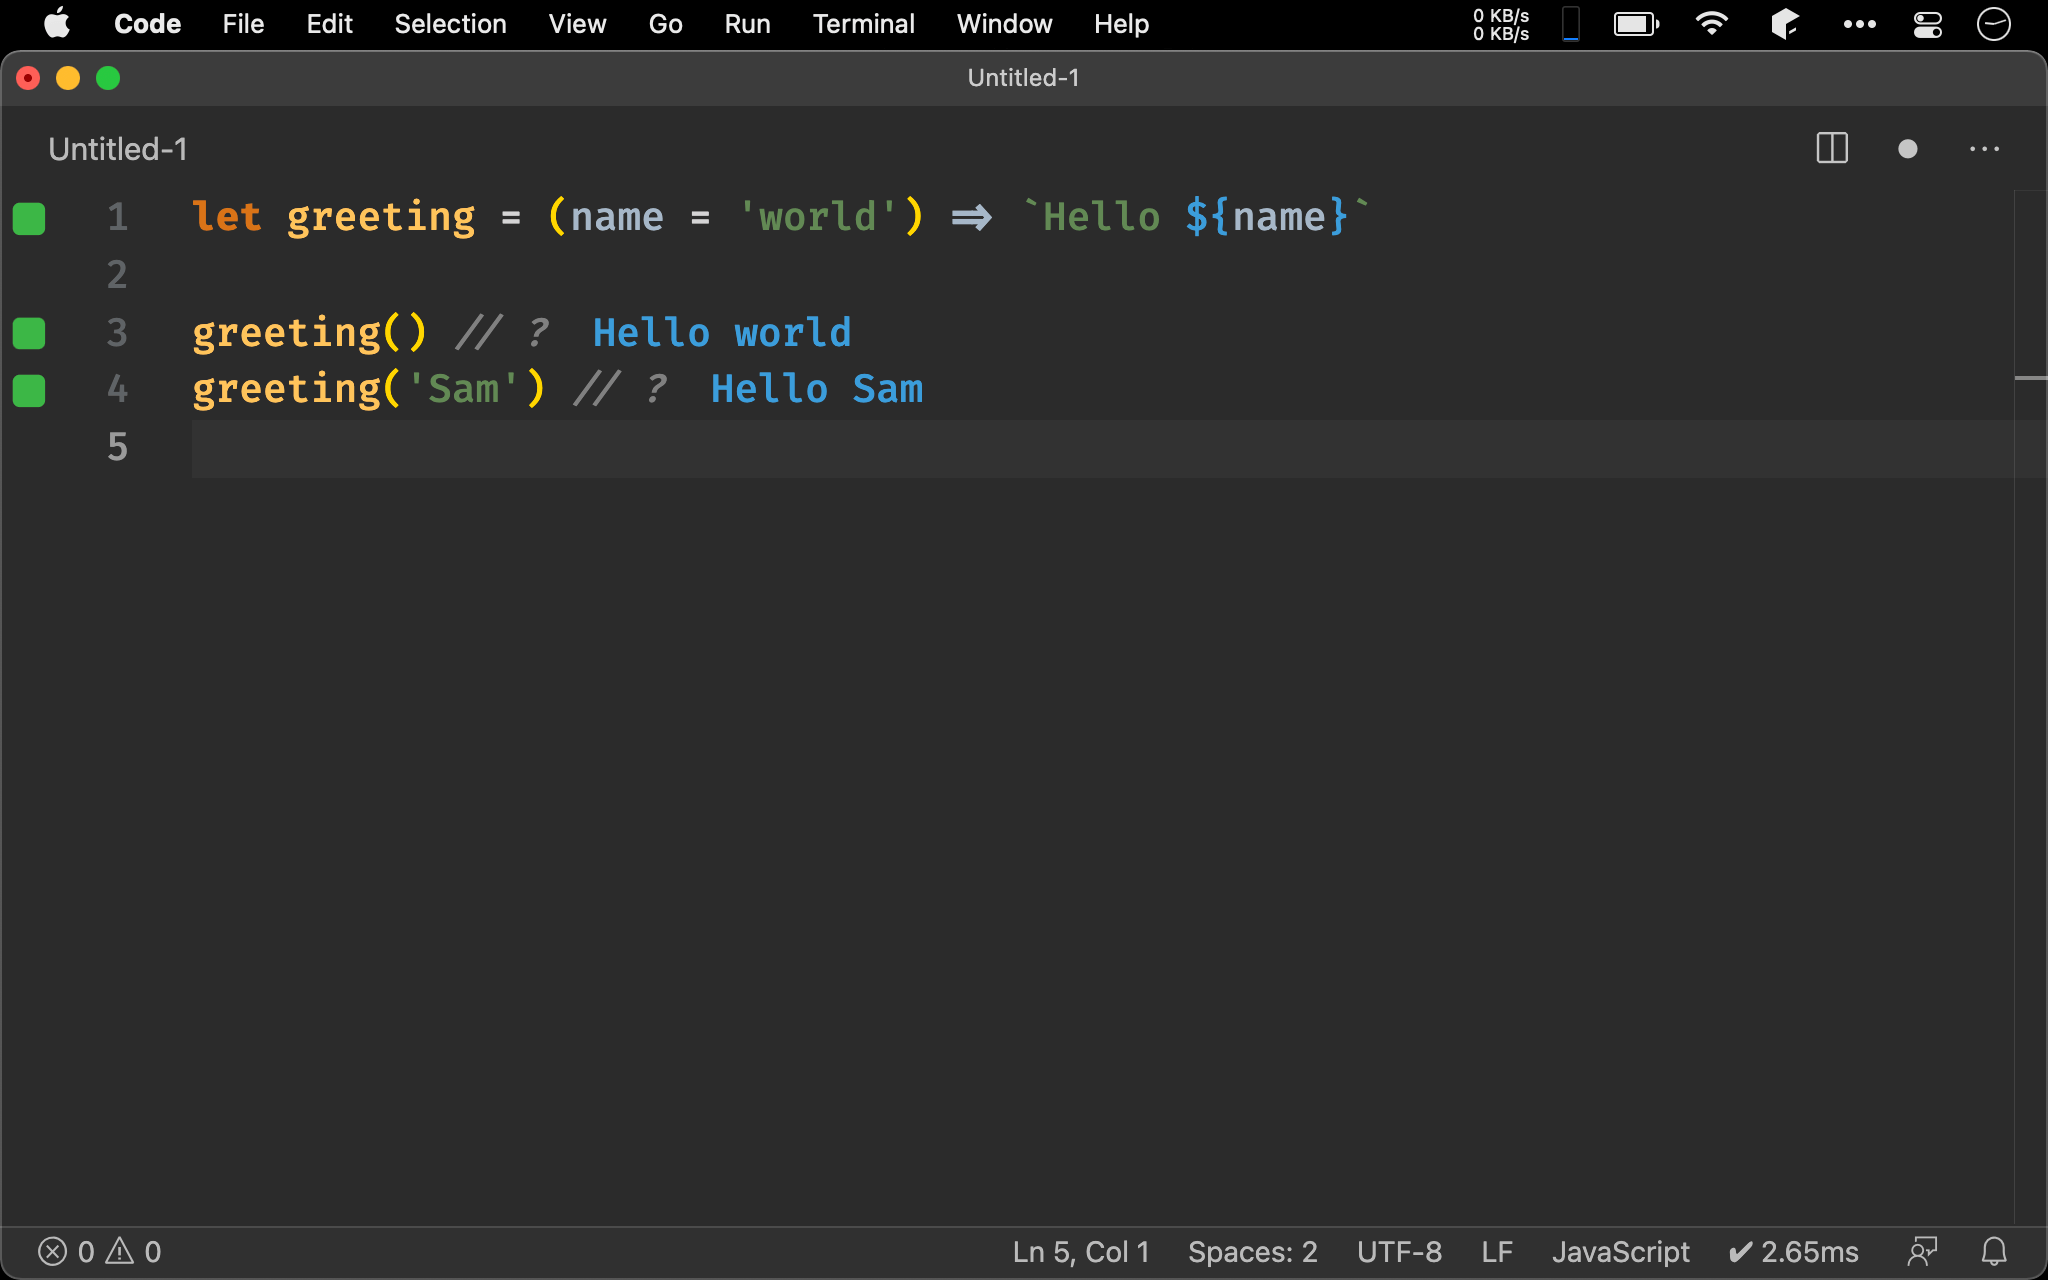
Task: Toggle the green coverage marker on line 3
Action: pyautogui.click(x=29, y=333)
